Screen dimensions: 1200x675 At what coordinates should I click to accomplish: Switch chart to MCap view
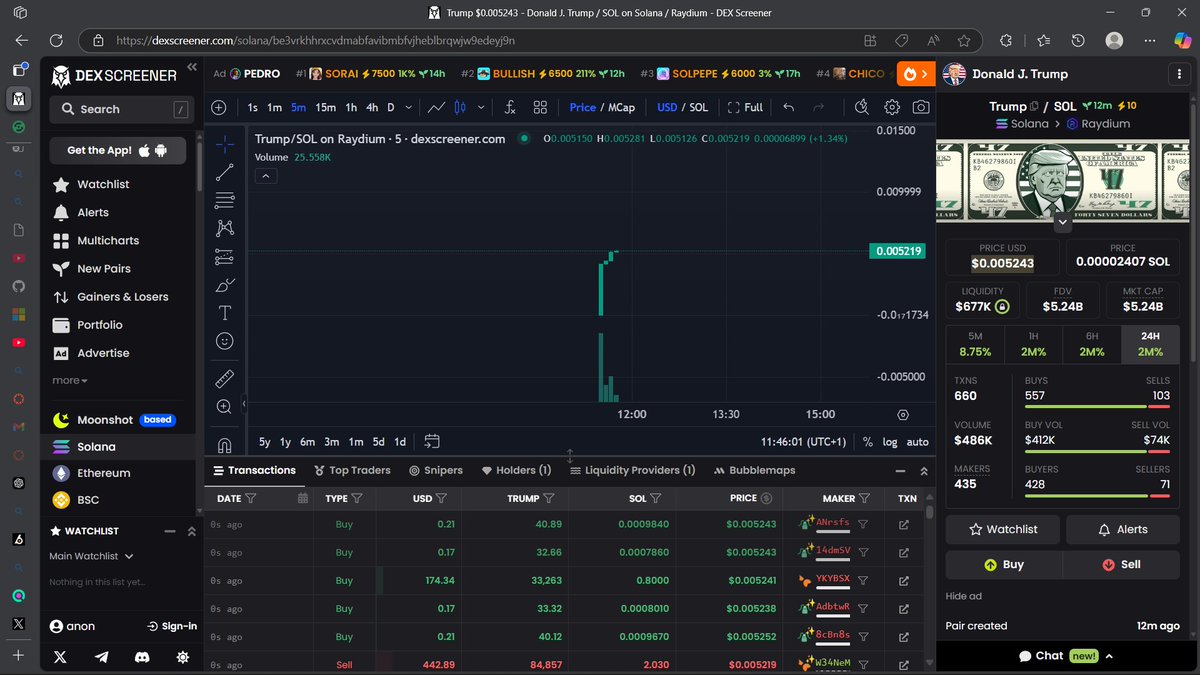tap(622, 107)
